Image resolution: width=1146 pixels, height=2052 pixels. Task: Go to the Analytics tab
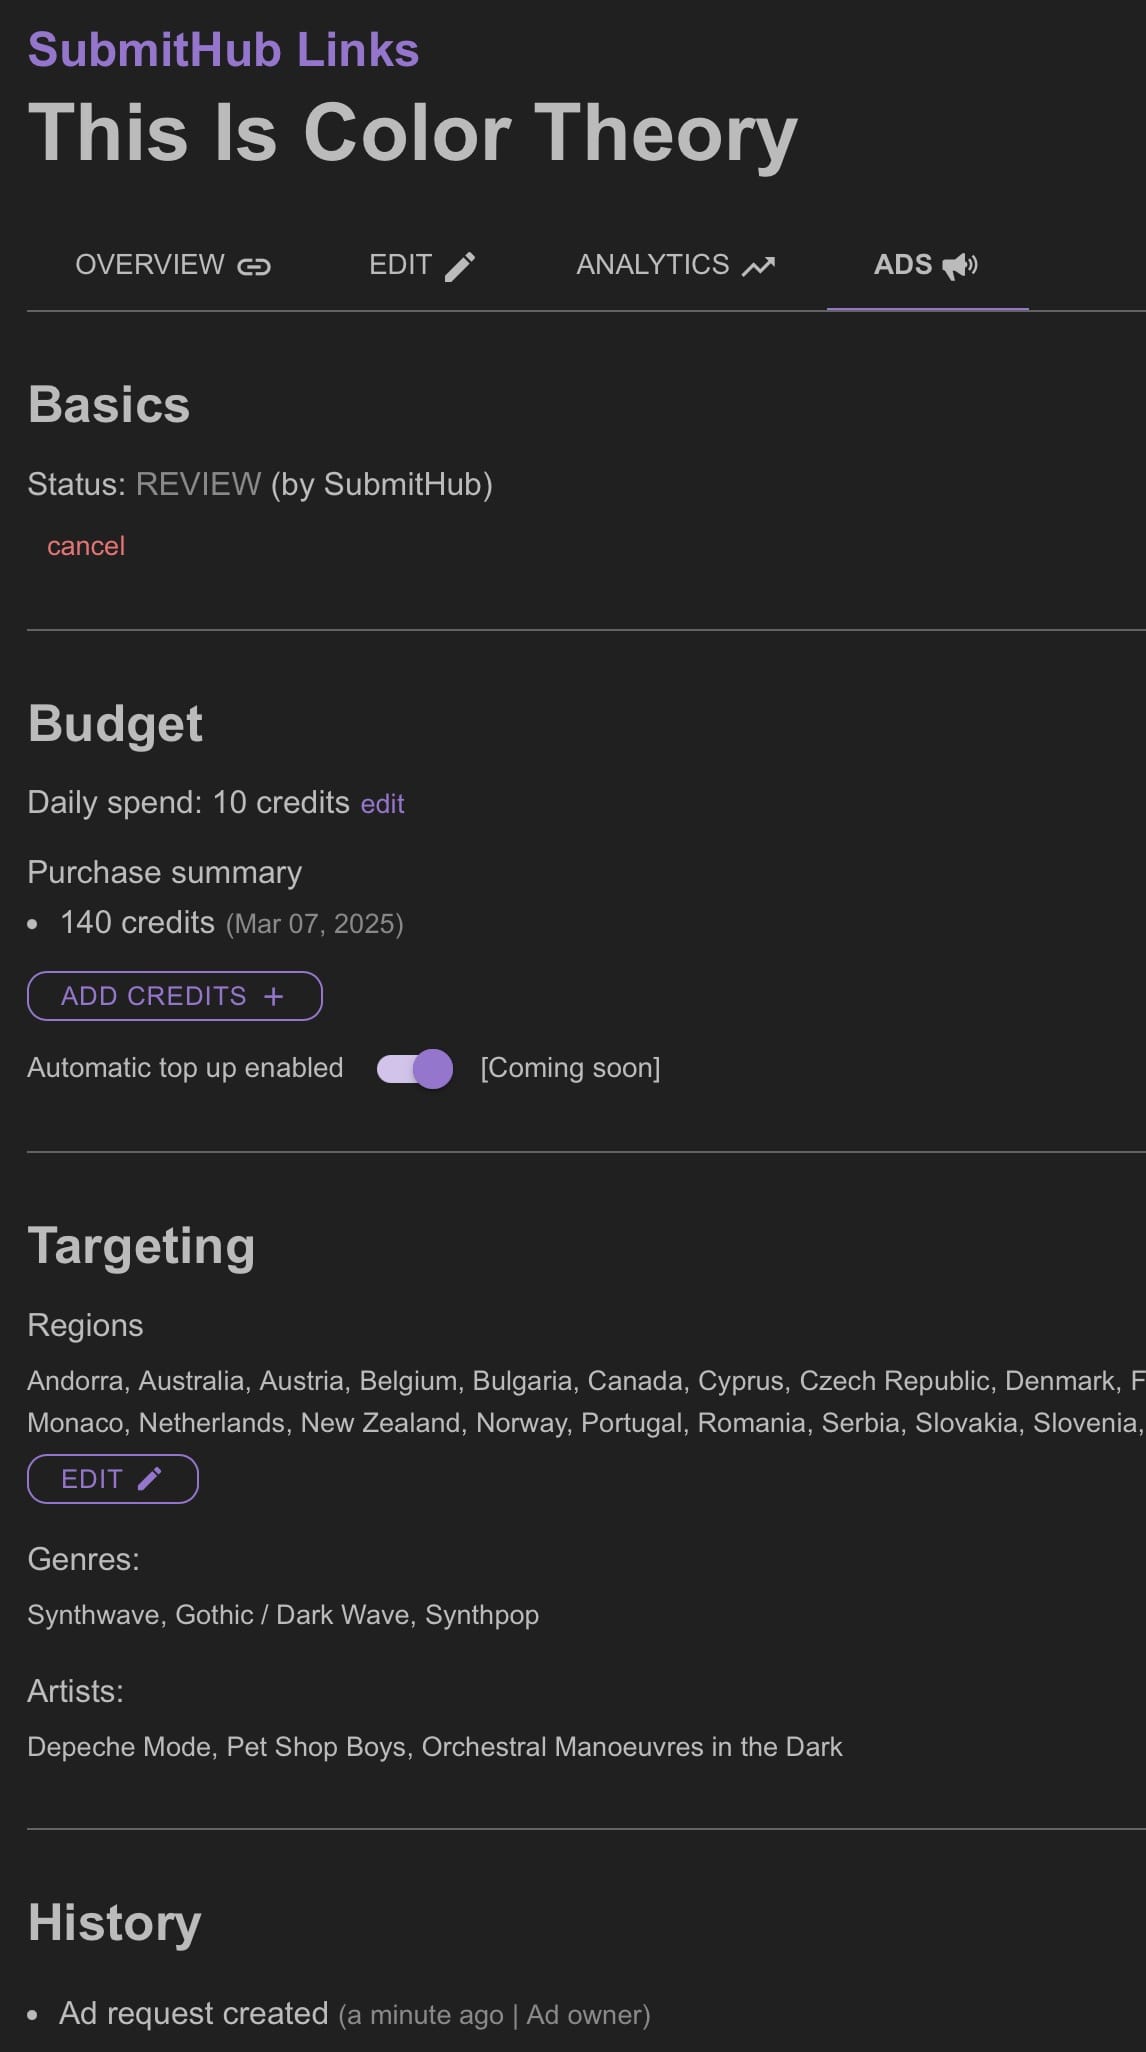(676, 265)
